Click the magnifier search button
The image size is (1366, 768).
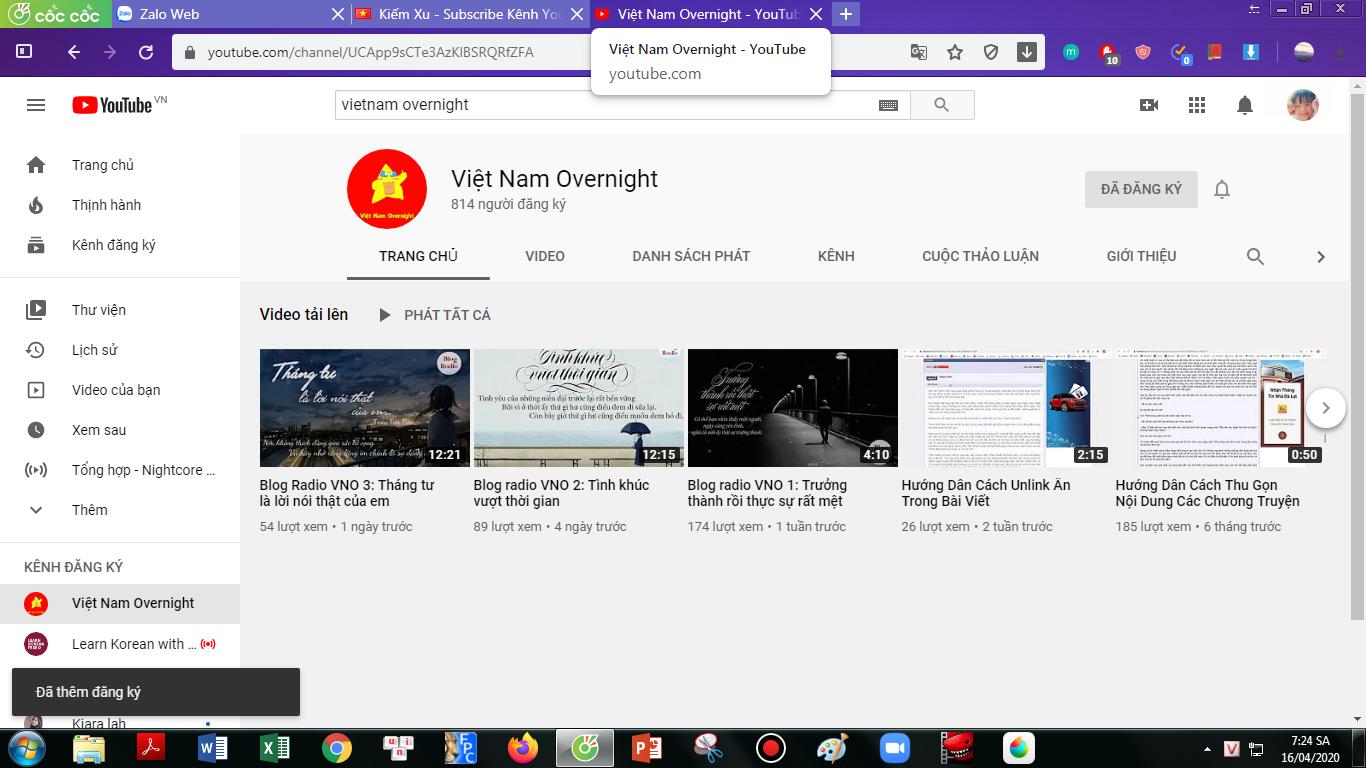click(941, 105)
